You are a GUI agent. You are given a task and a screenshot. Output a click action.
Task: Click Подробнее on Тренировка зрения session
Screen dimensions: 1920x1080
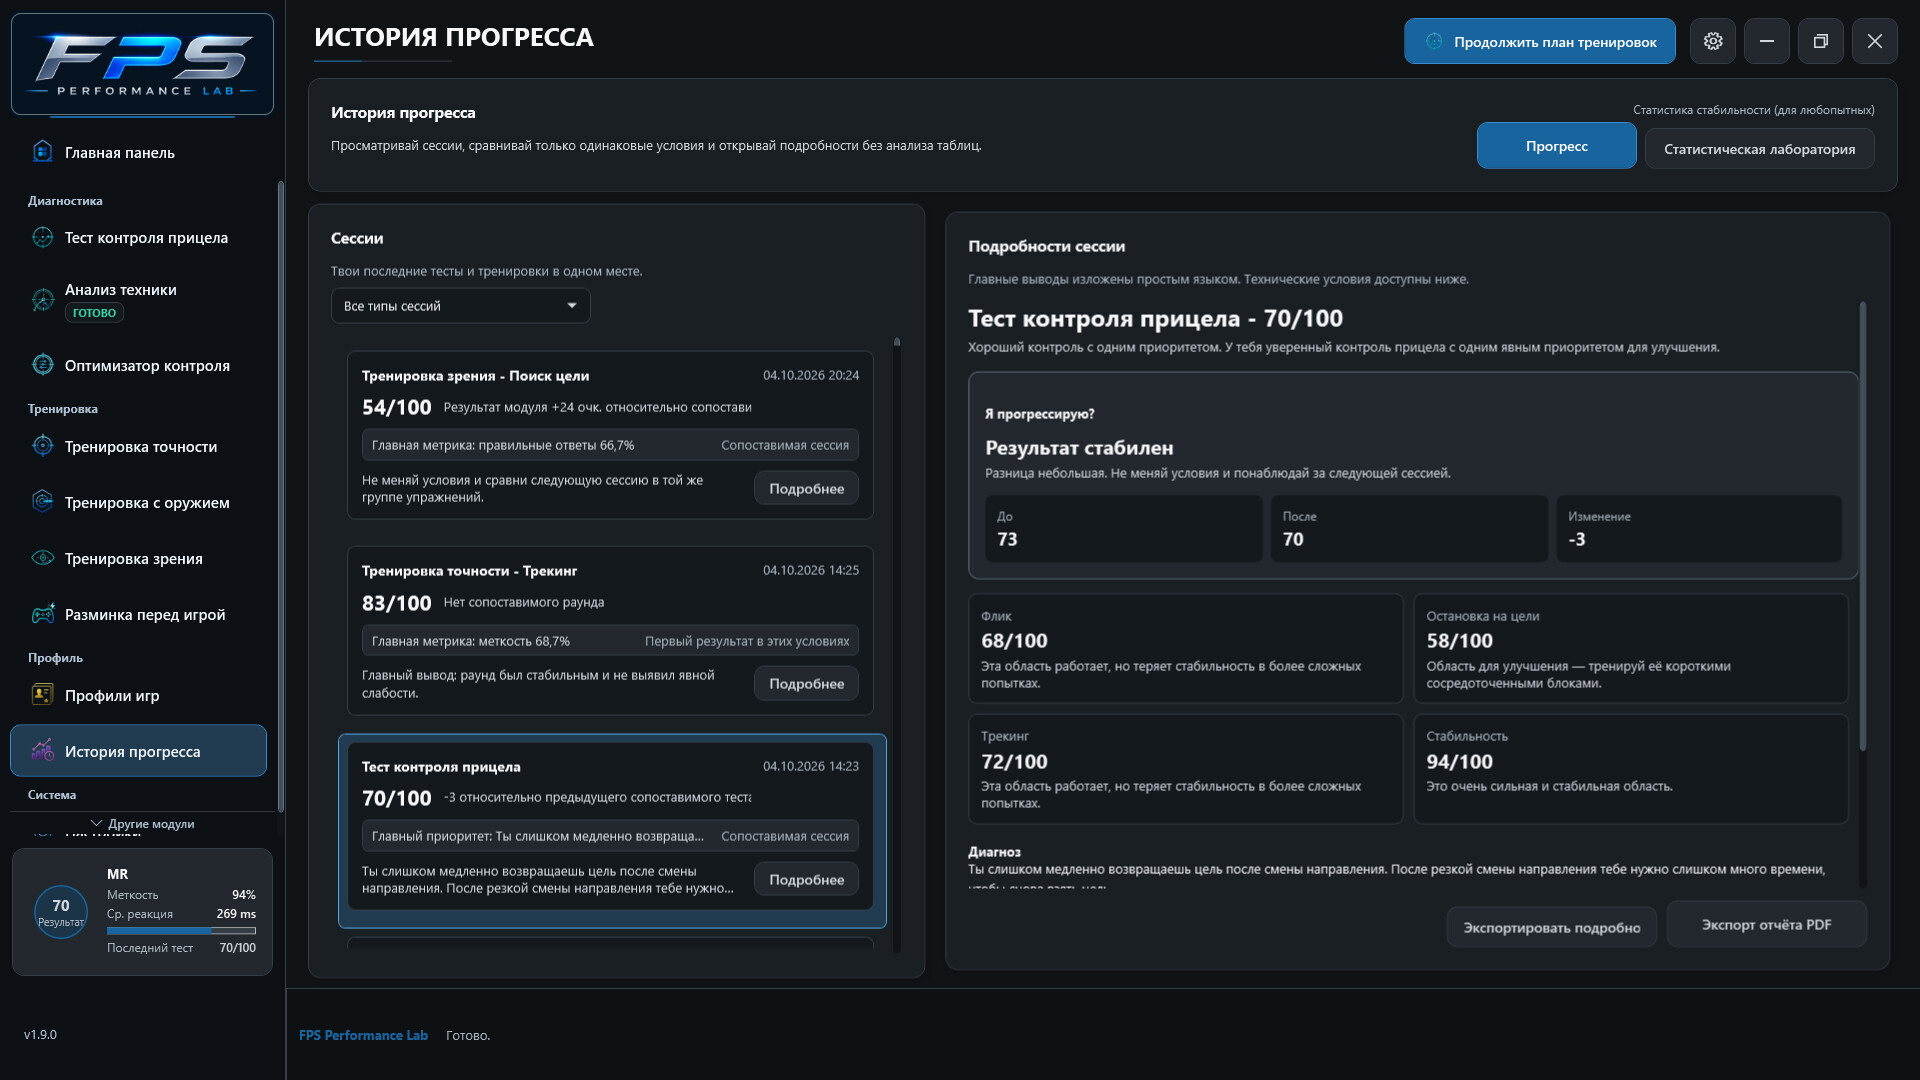[806, 489]
